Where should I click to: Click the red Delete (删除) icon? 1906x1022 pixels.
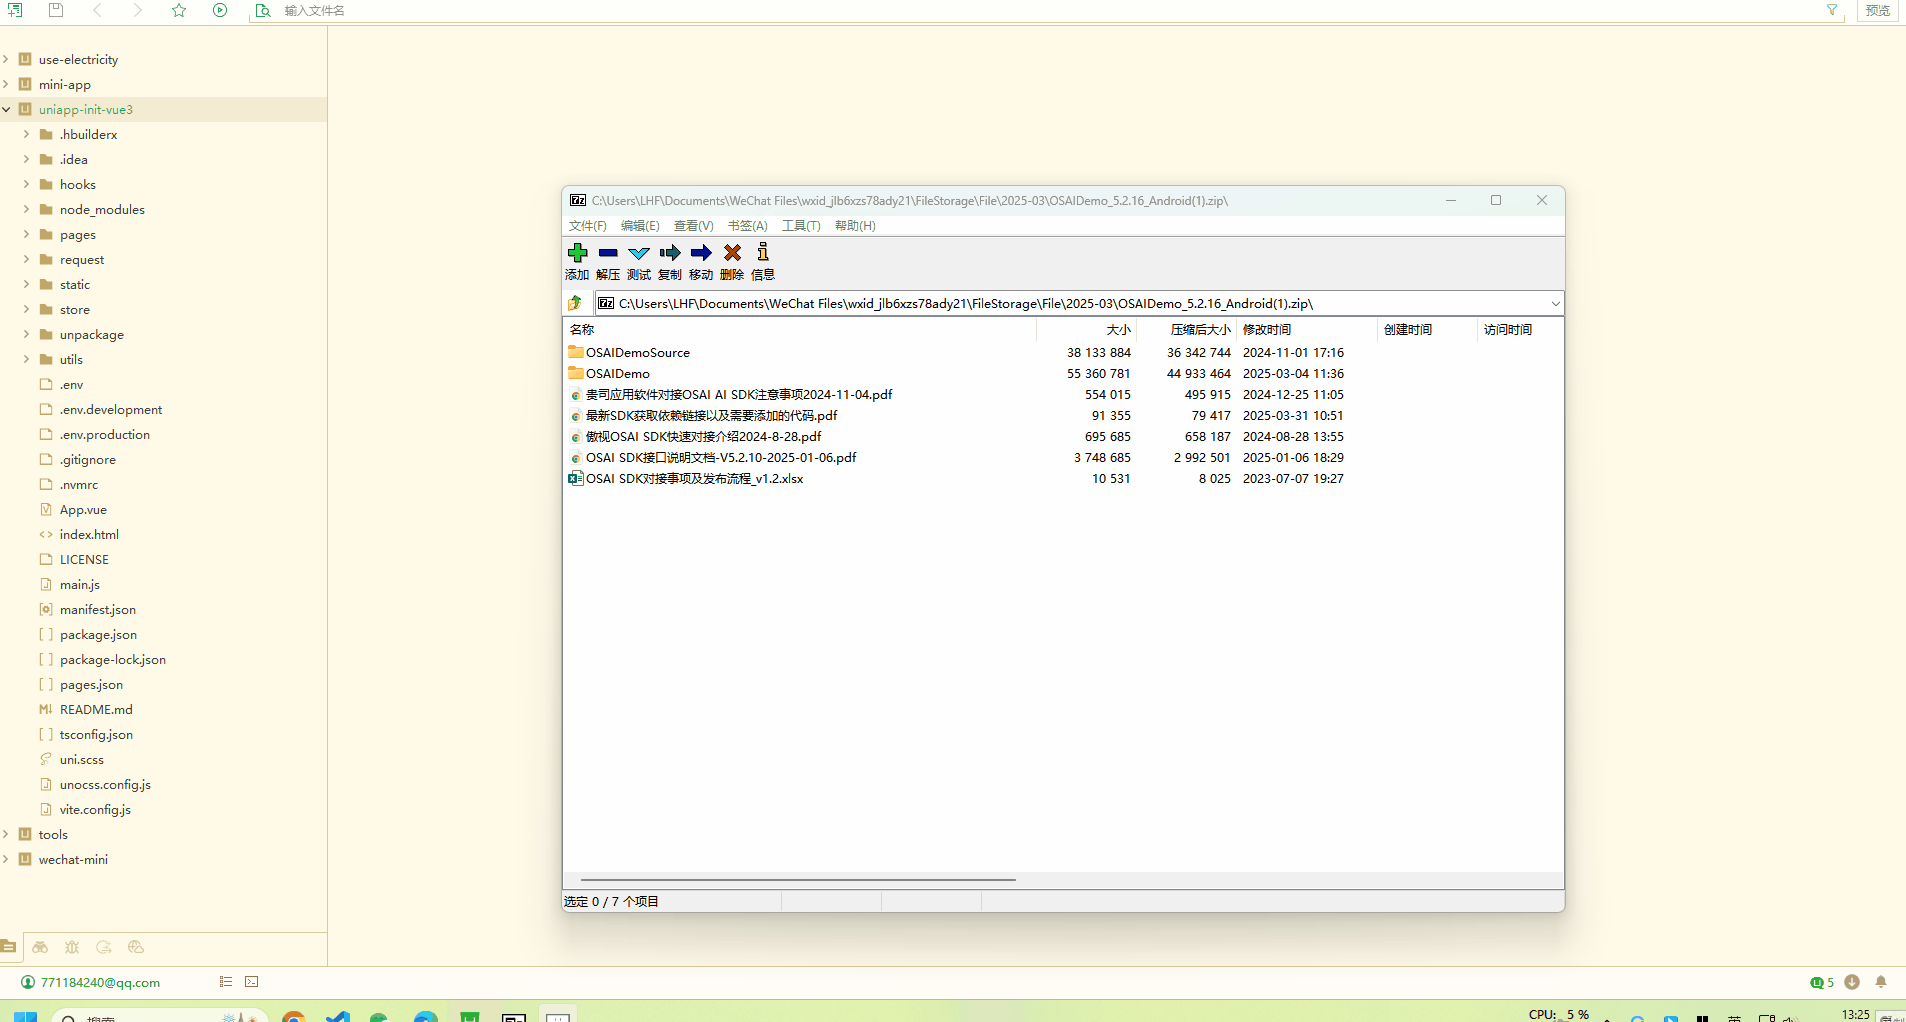coord(732,253)
